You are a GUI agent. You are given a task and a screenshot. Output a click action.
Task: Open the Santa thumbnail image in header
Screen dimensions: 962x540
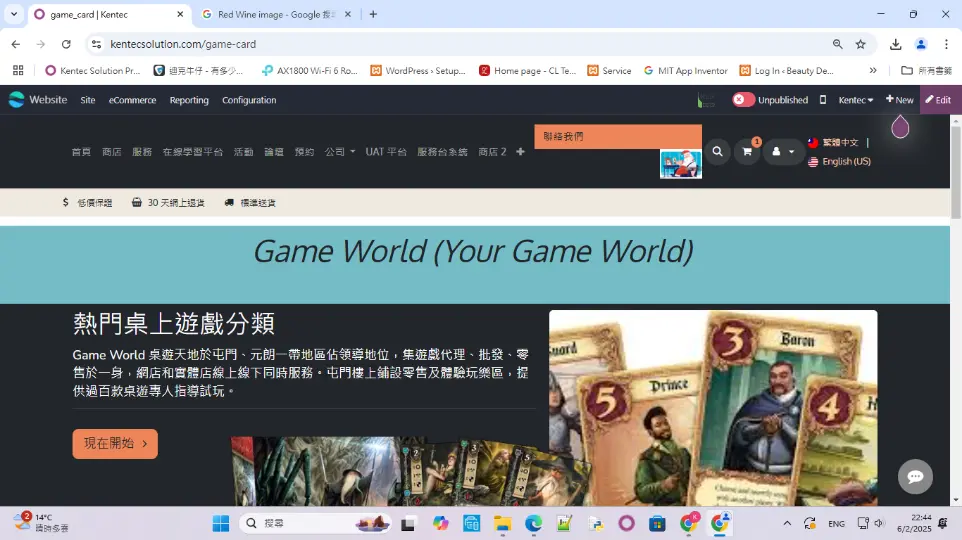pos(680,164)
